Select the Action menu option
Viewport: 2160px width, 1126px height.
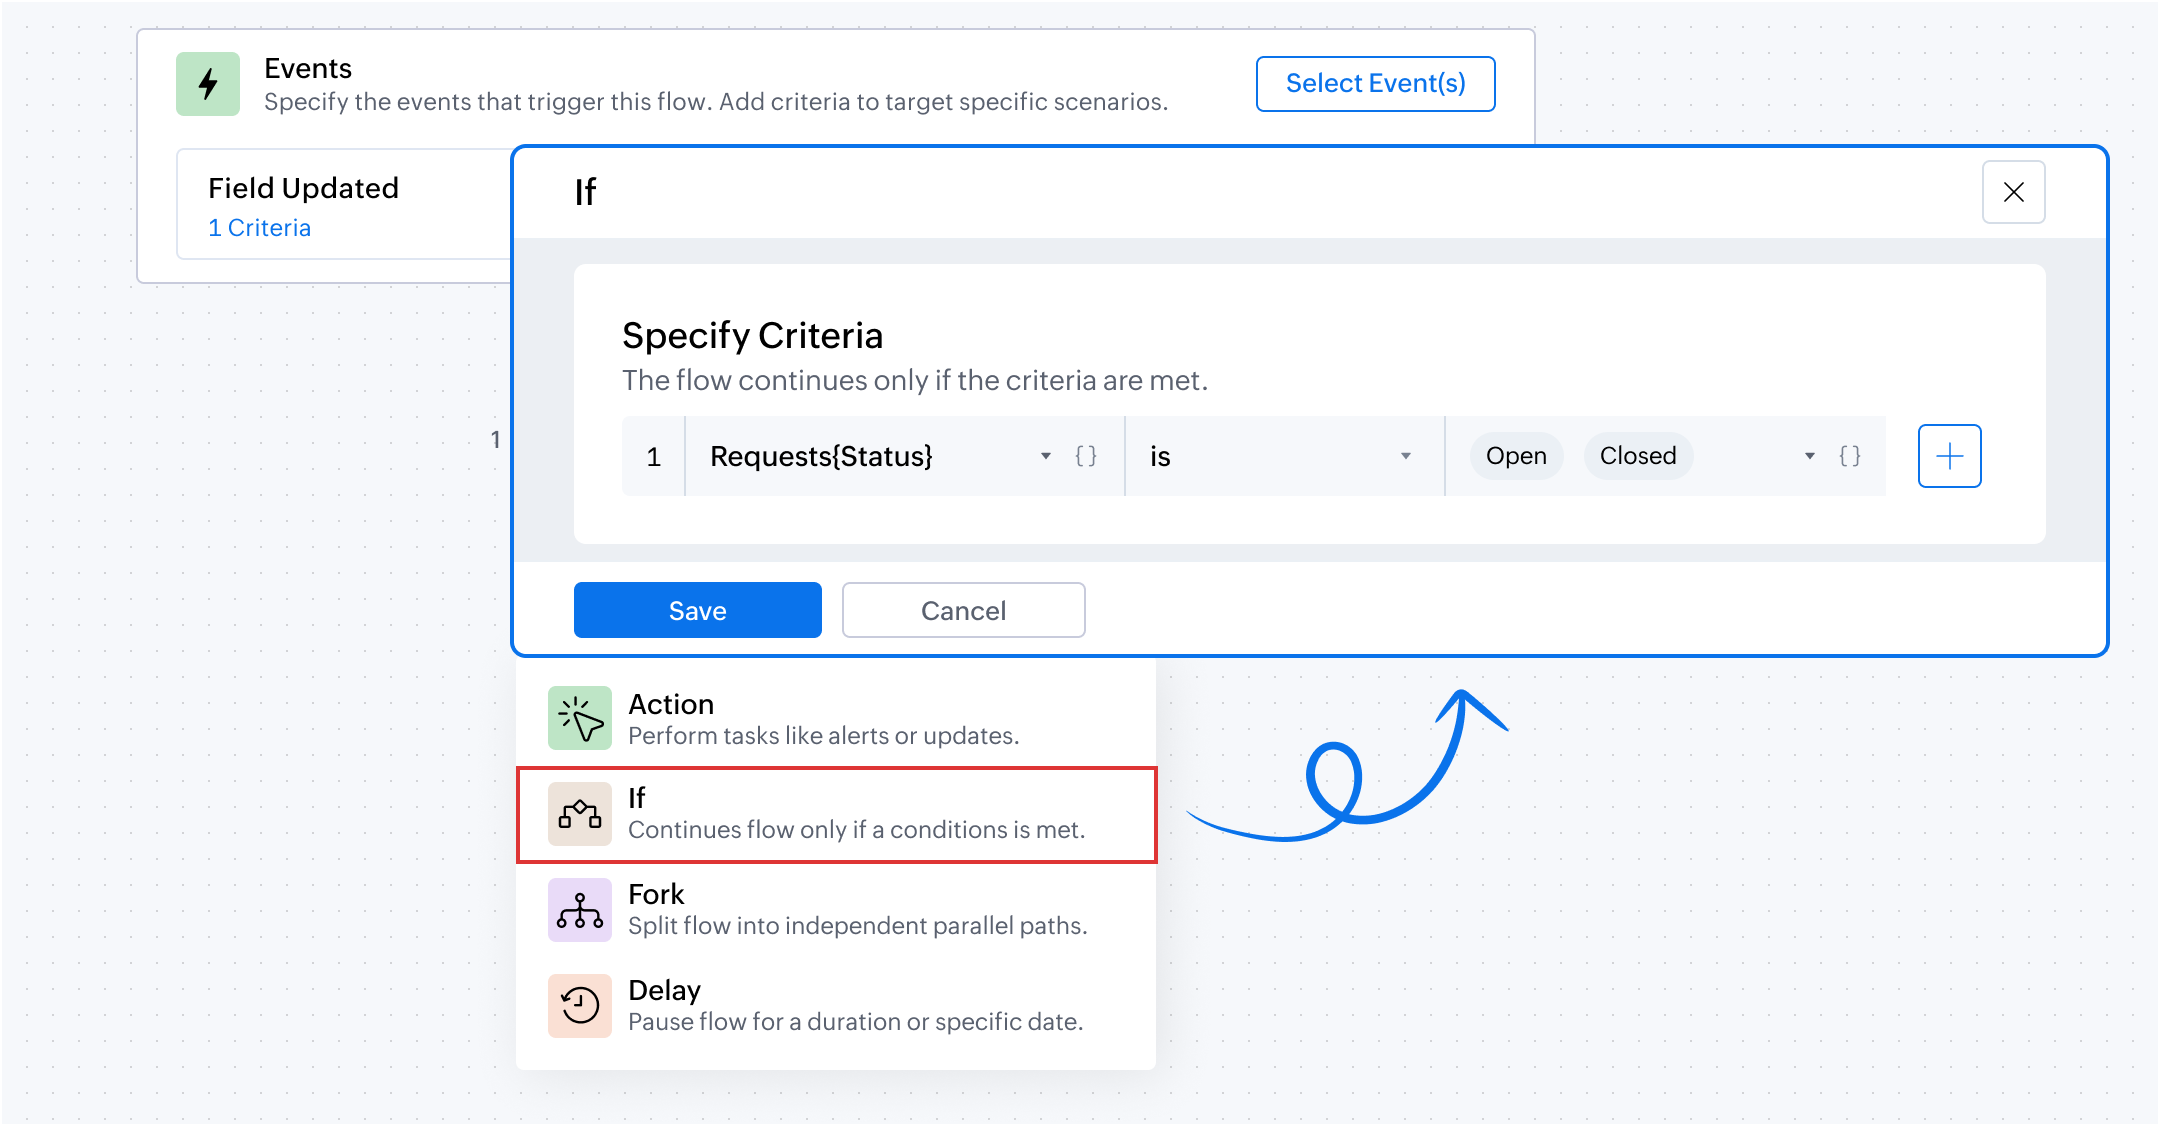[836, 718]
